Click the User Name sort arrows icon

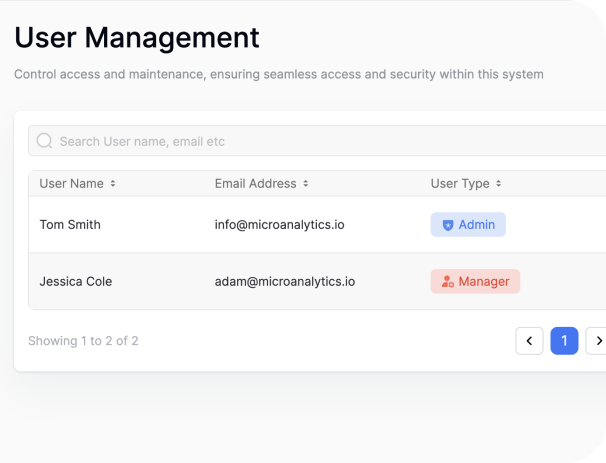tap(113, 184)
